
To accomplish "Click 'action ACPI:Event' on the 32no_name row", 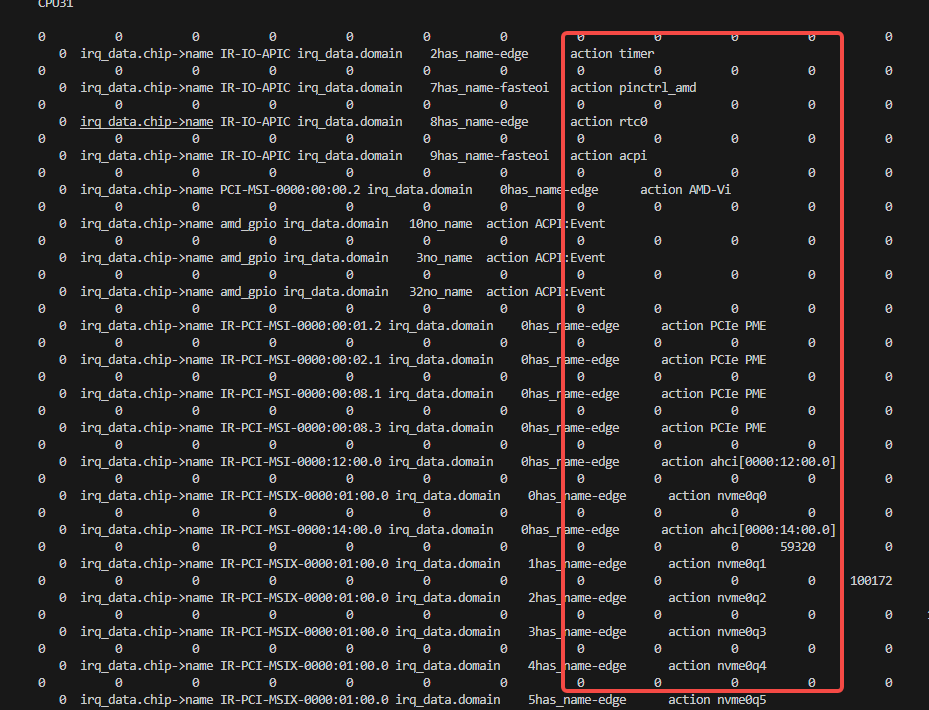I will point(546,292).
